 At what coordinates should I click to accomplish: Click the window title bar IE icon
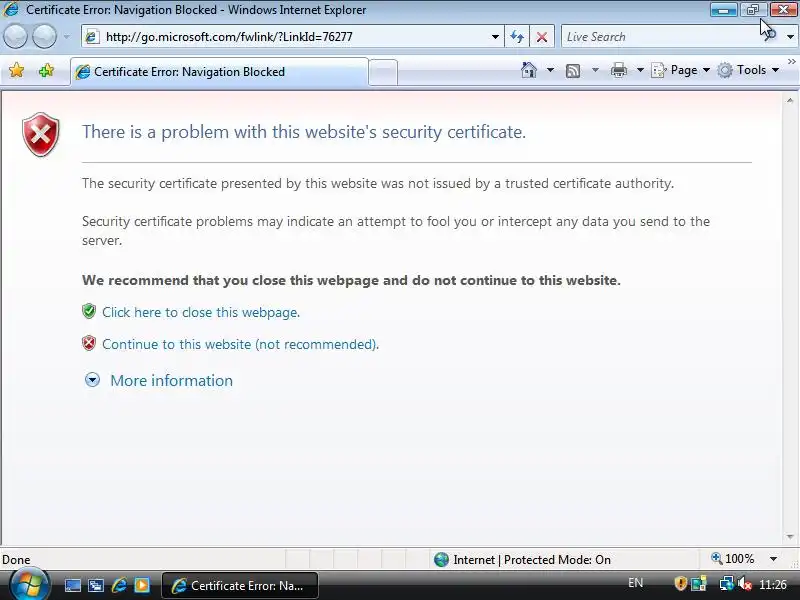(11, 10)
